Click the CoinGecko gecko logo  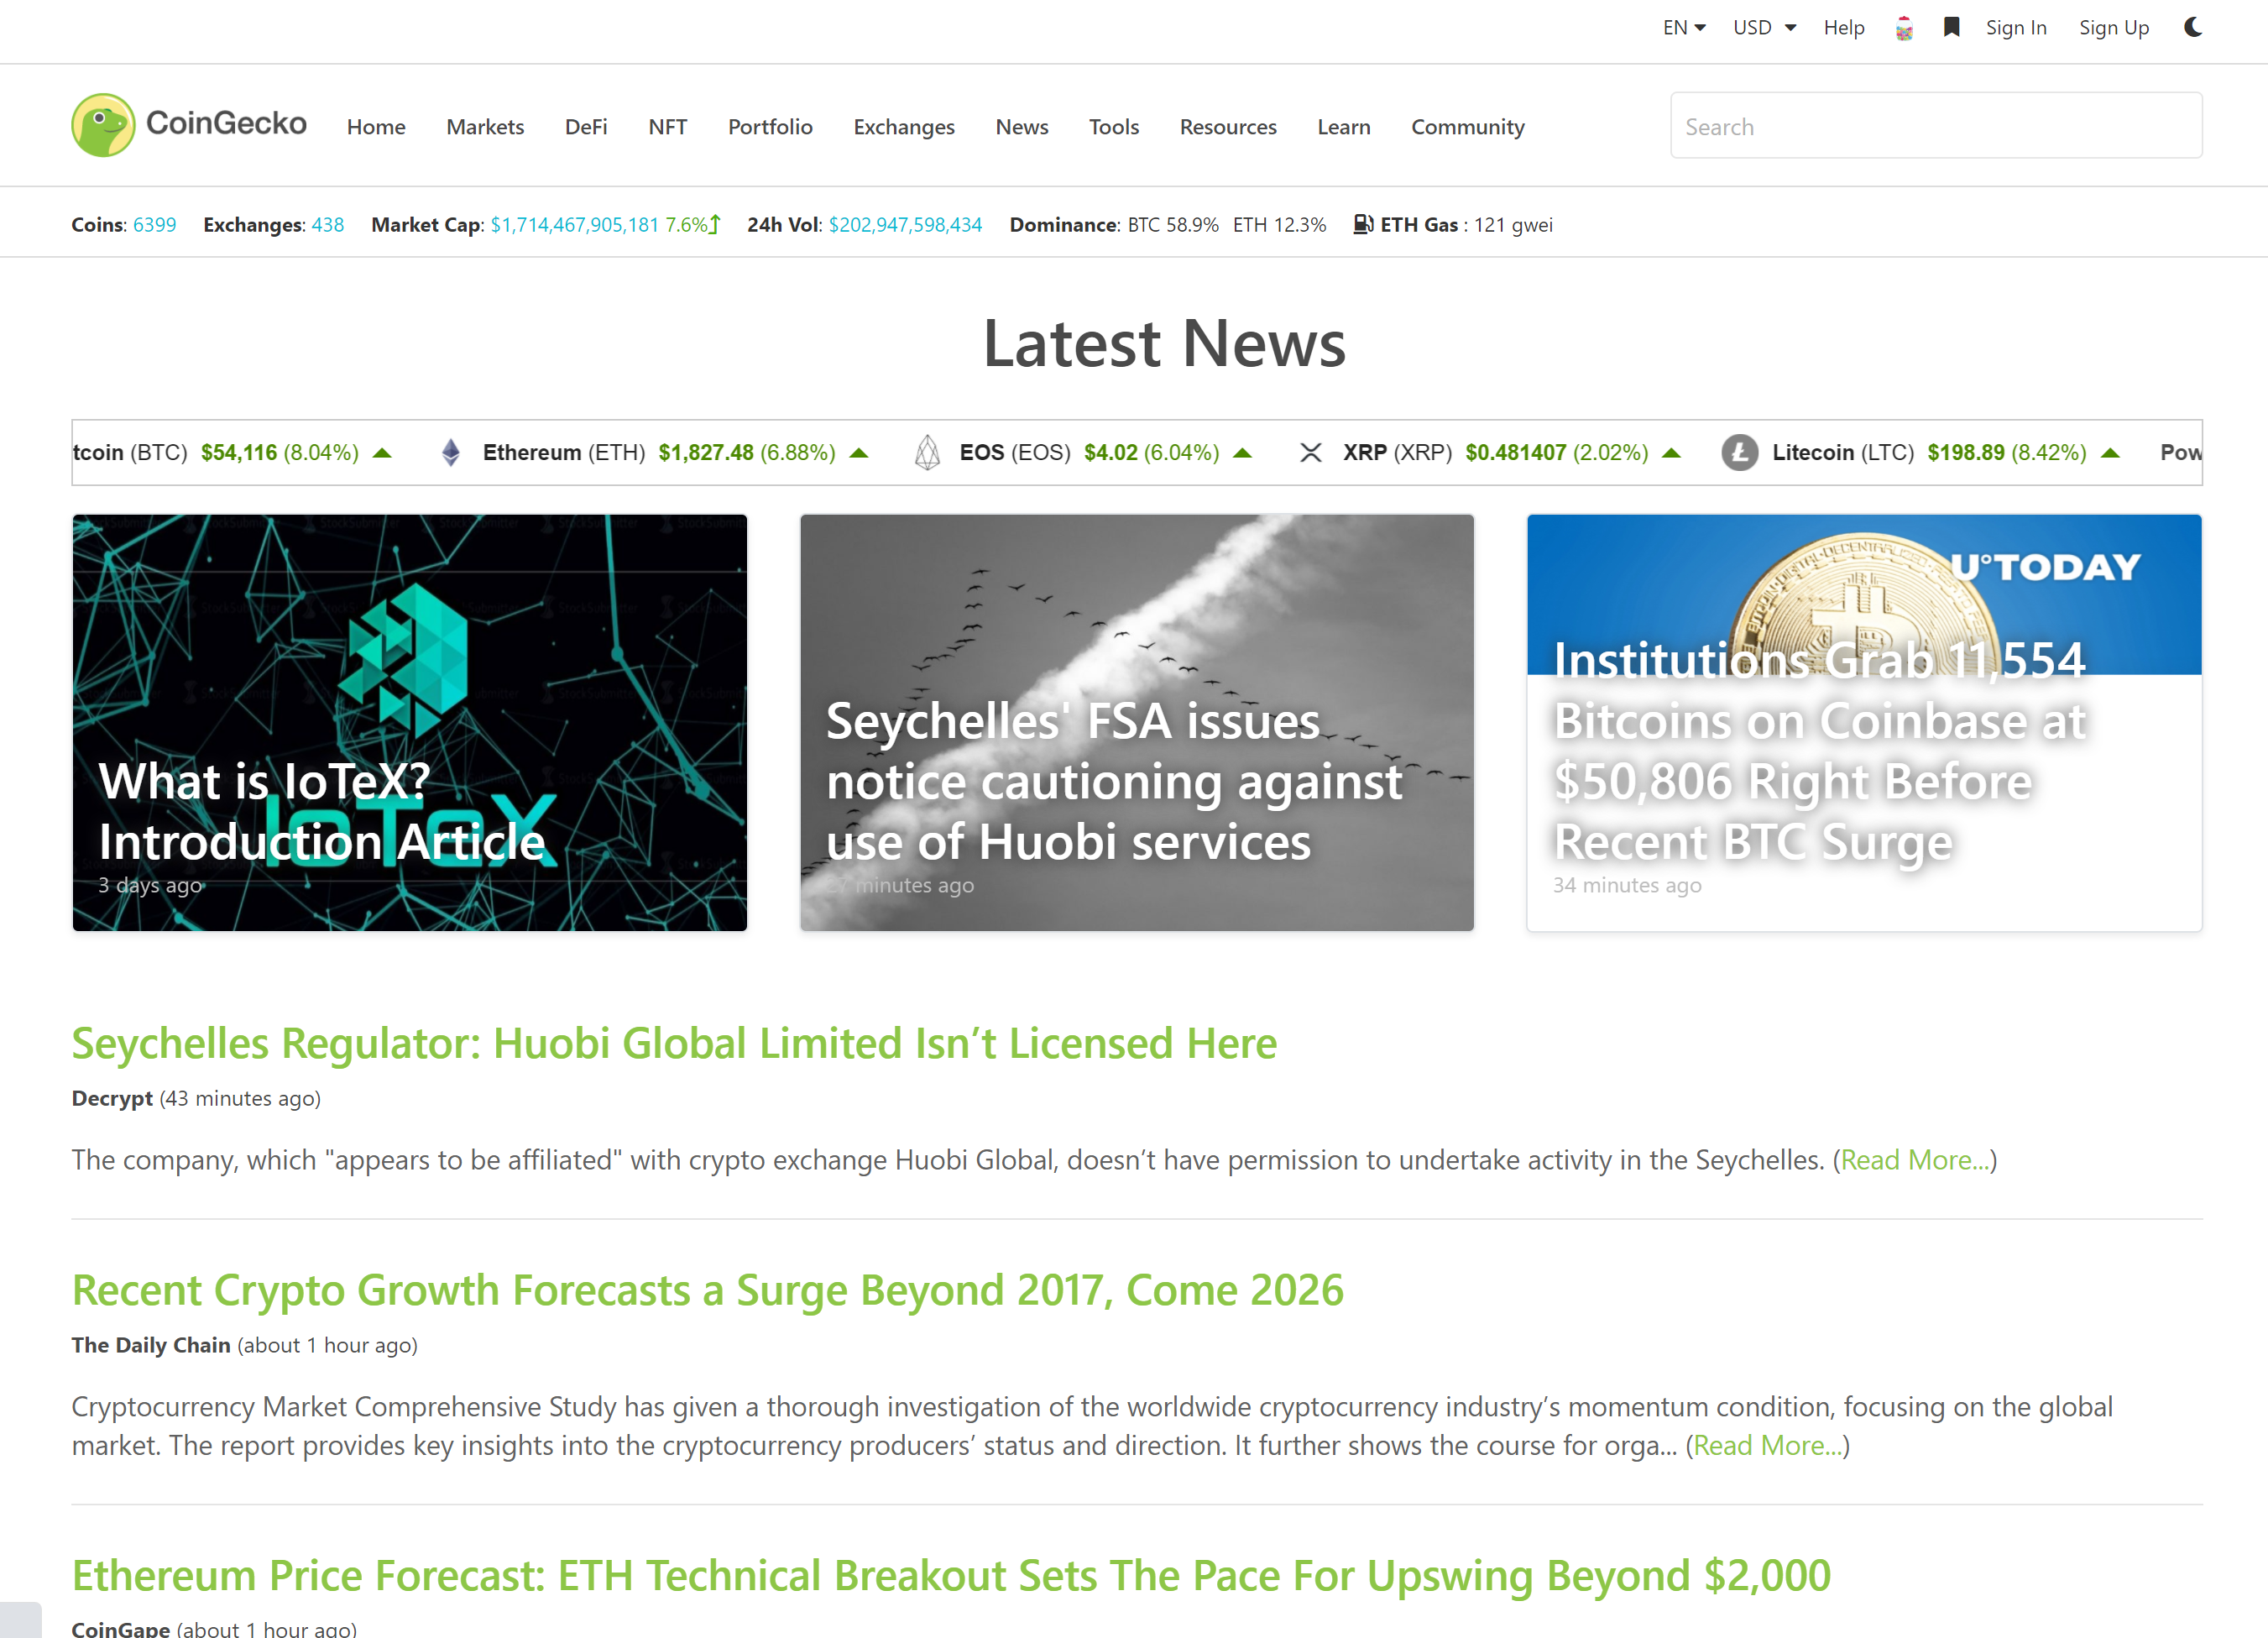(x=103, y=124)
